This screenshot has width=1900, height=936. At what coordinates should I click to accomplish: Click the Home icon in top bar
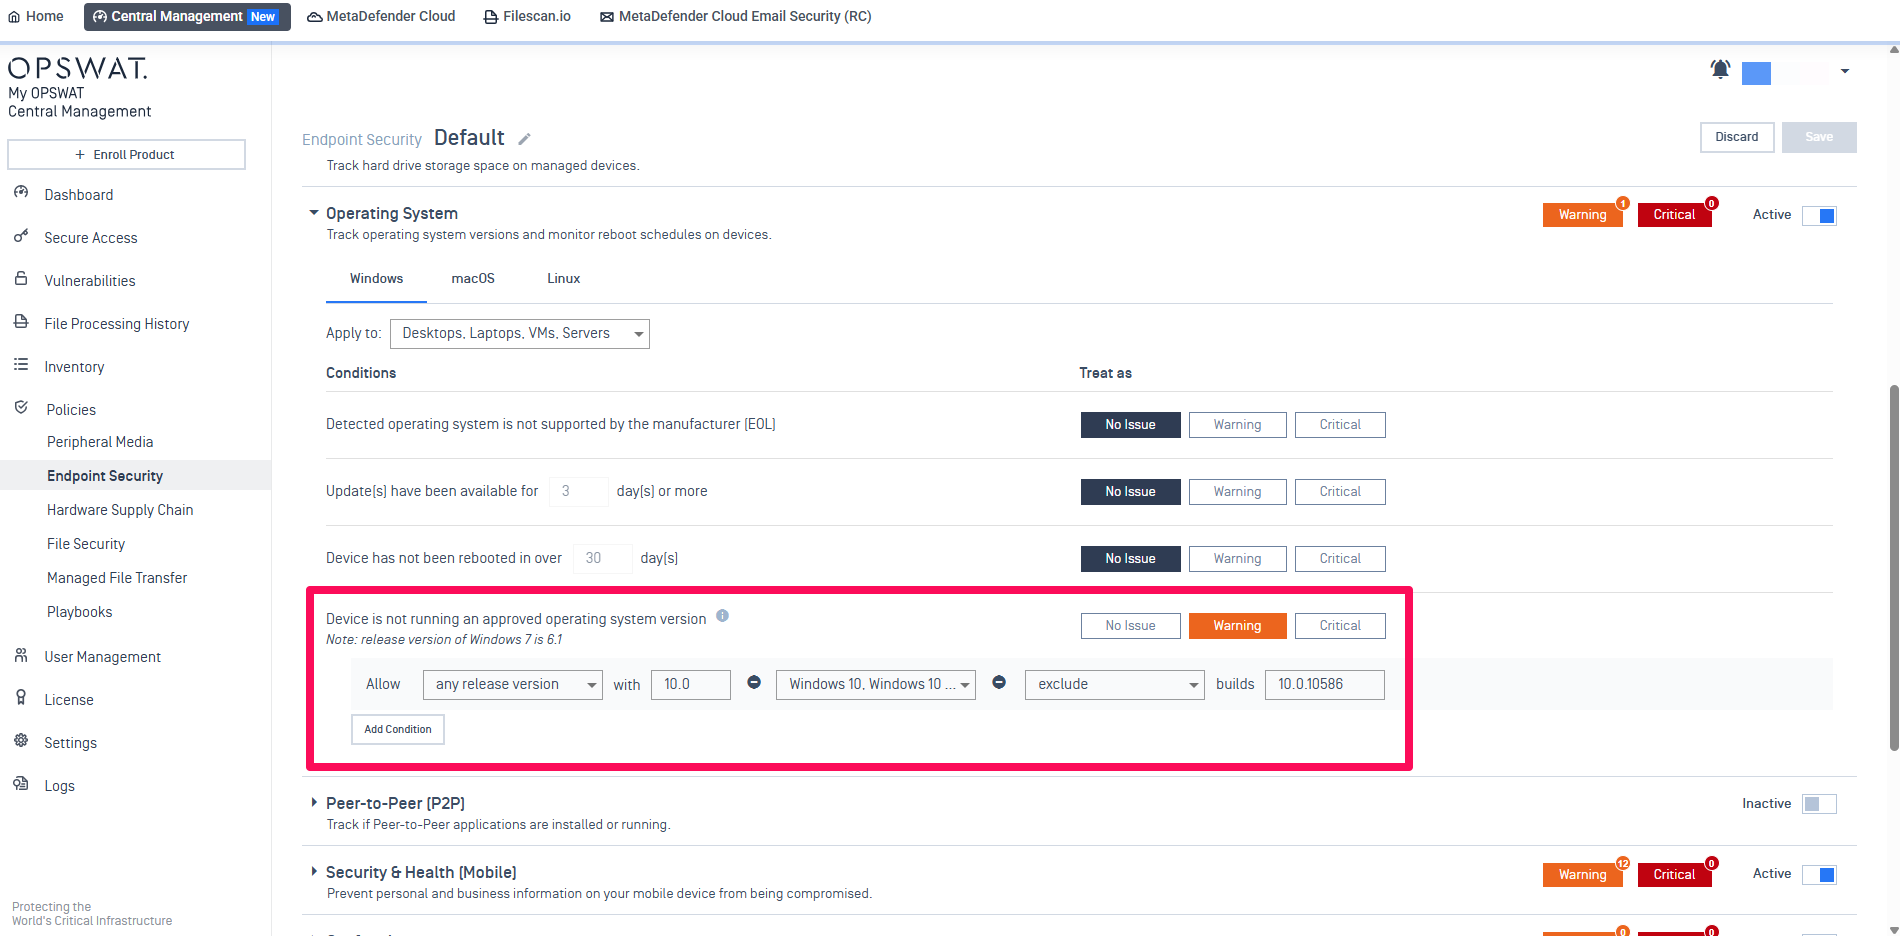point(14,17)
